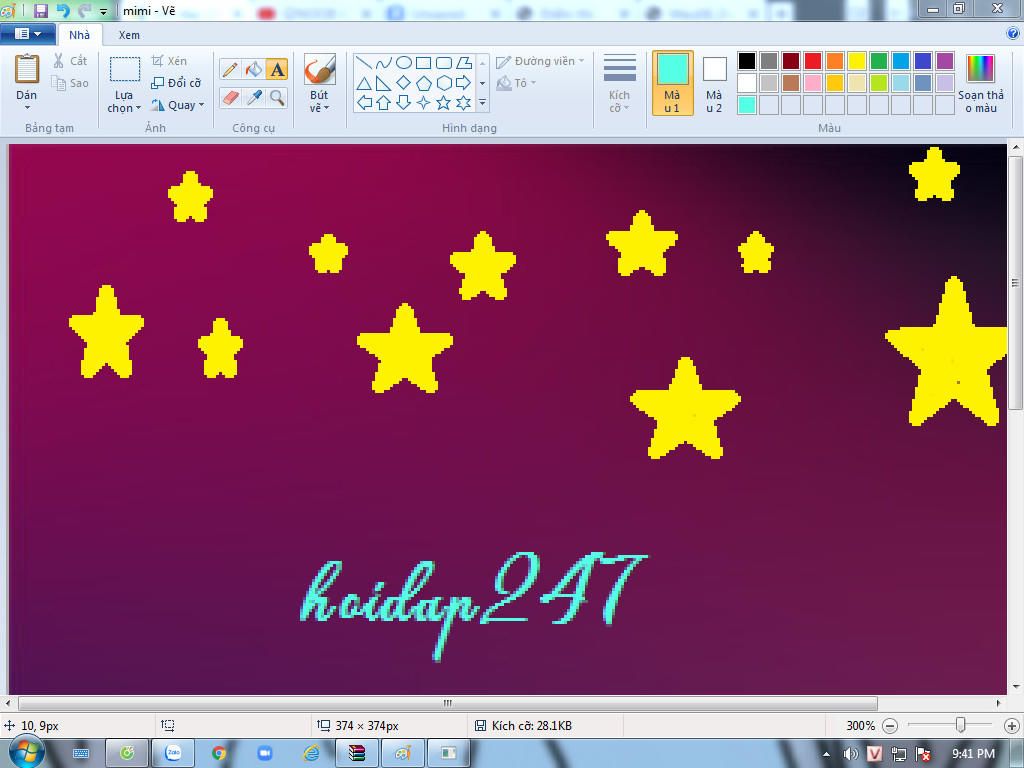1024x768 pixels.
Task: Expand the shapes gallery list
Action: (483, 103)
